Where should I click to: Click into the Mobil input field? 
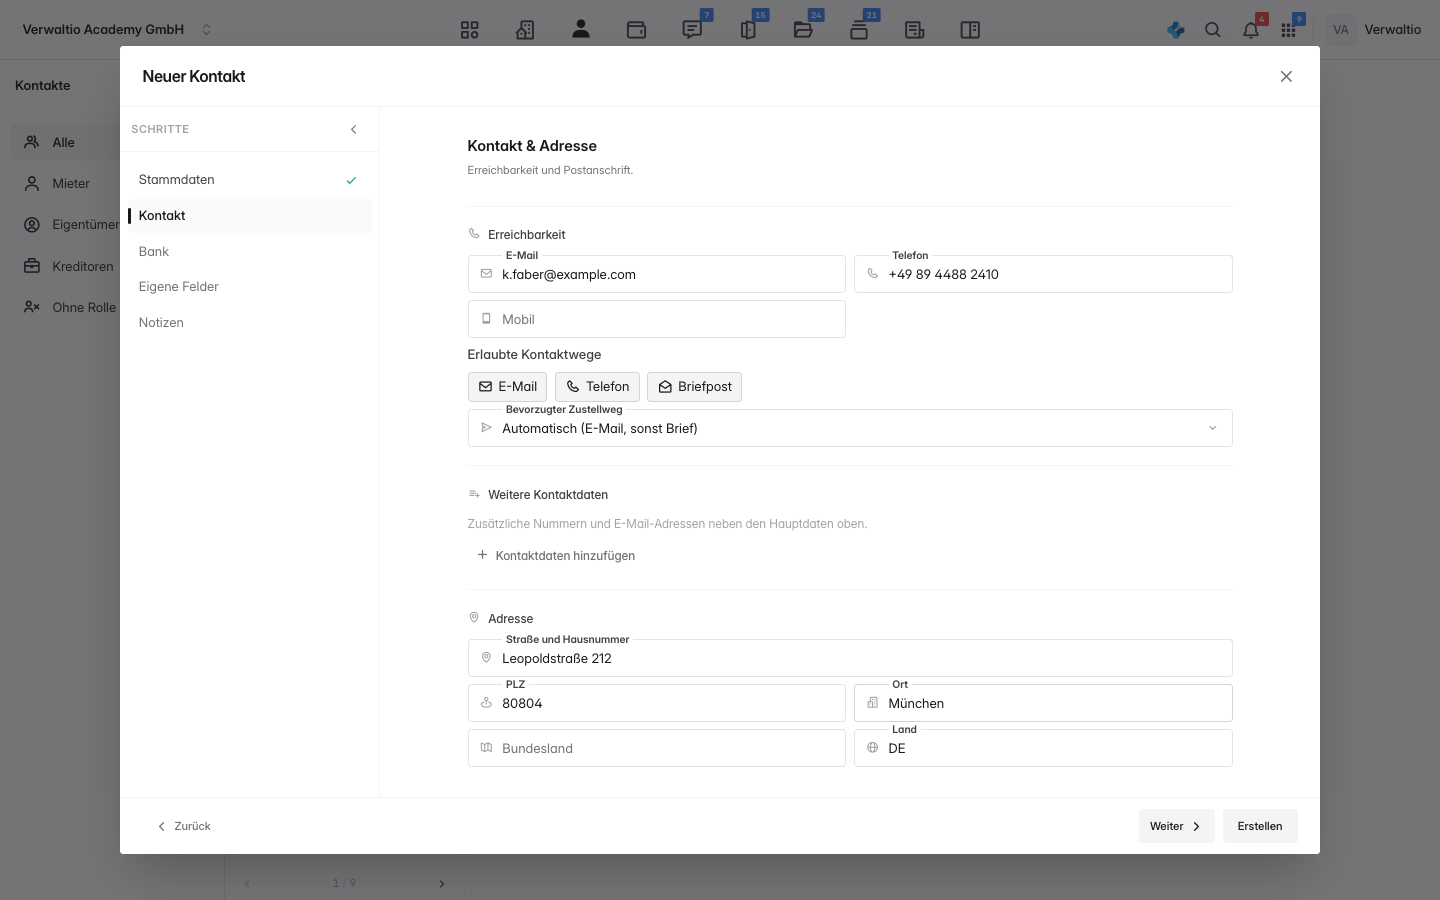coord(657,319)
